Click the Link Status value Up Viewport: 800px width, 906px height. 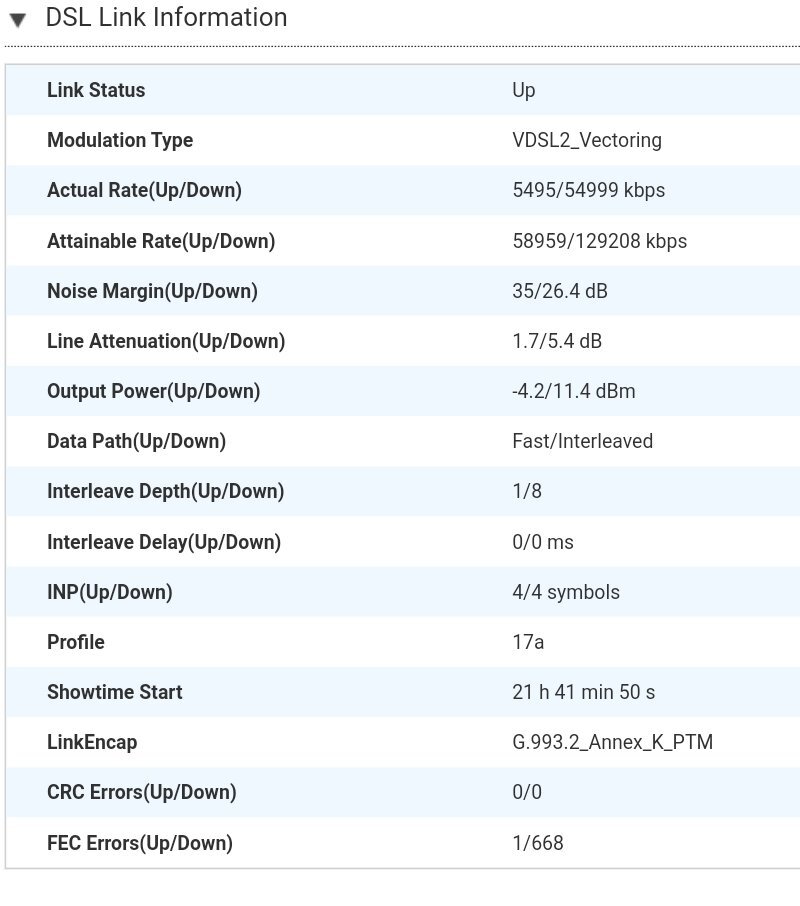pyautogui.click(x=523, y=91)
